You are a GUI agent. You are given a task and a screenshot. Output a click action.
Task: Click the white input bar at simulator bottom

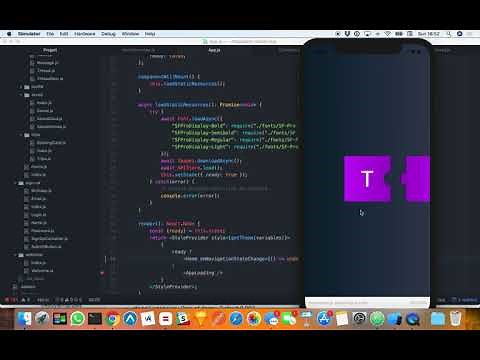pyautogui.click(x=367, y=302)
